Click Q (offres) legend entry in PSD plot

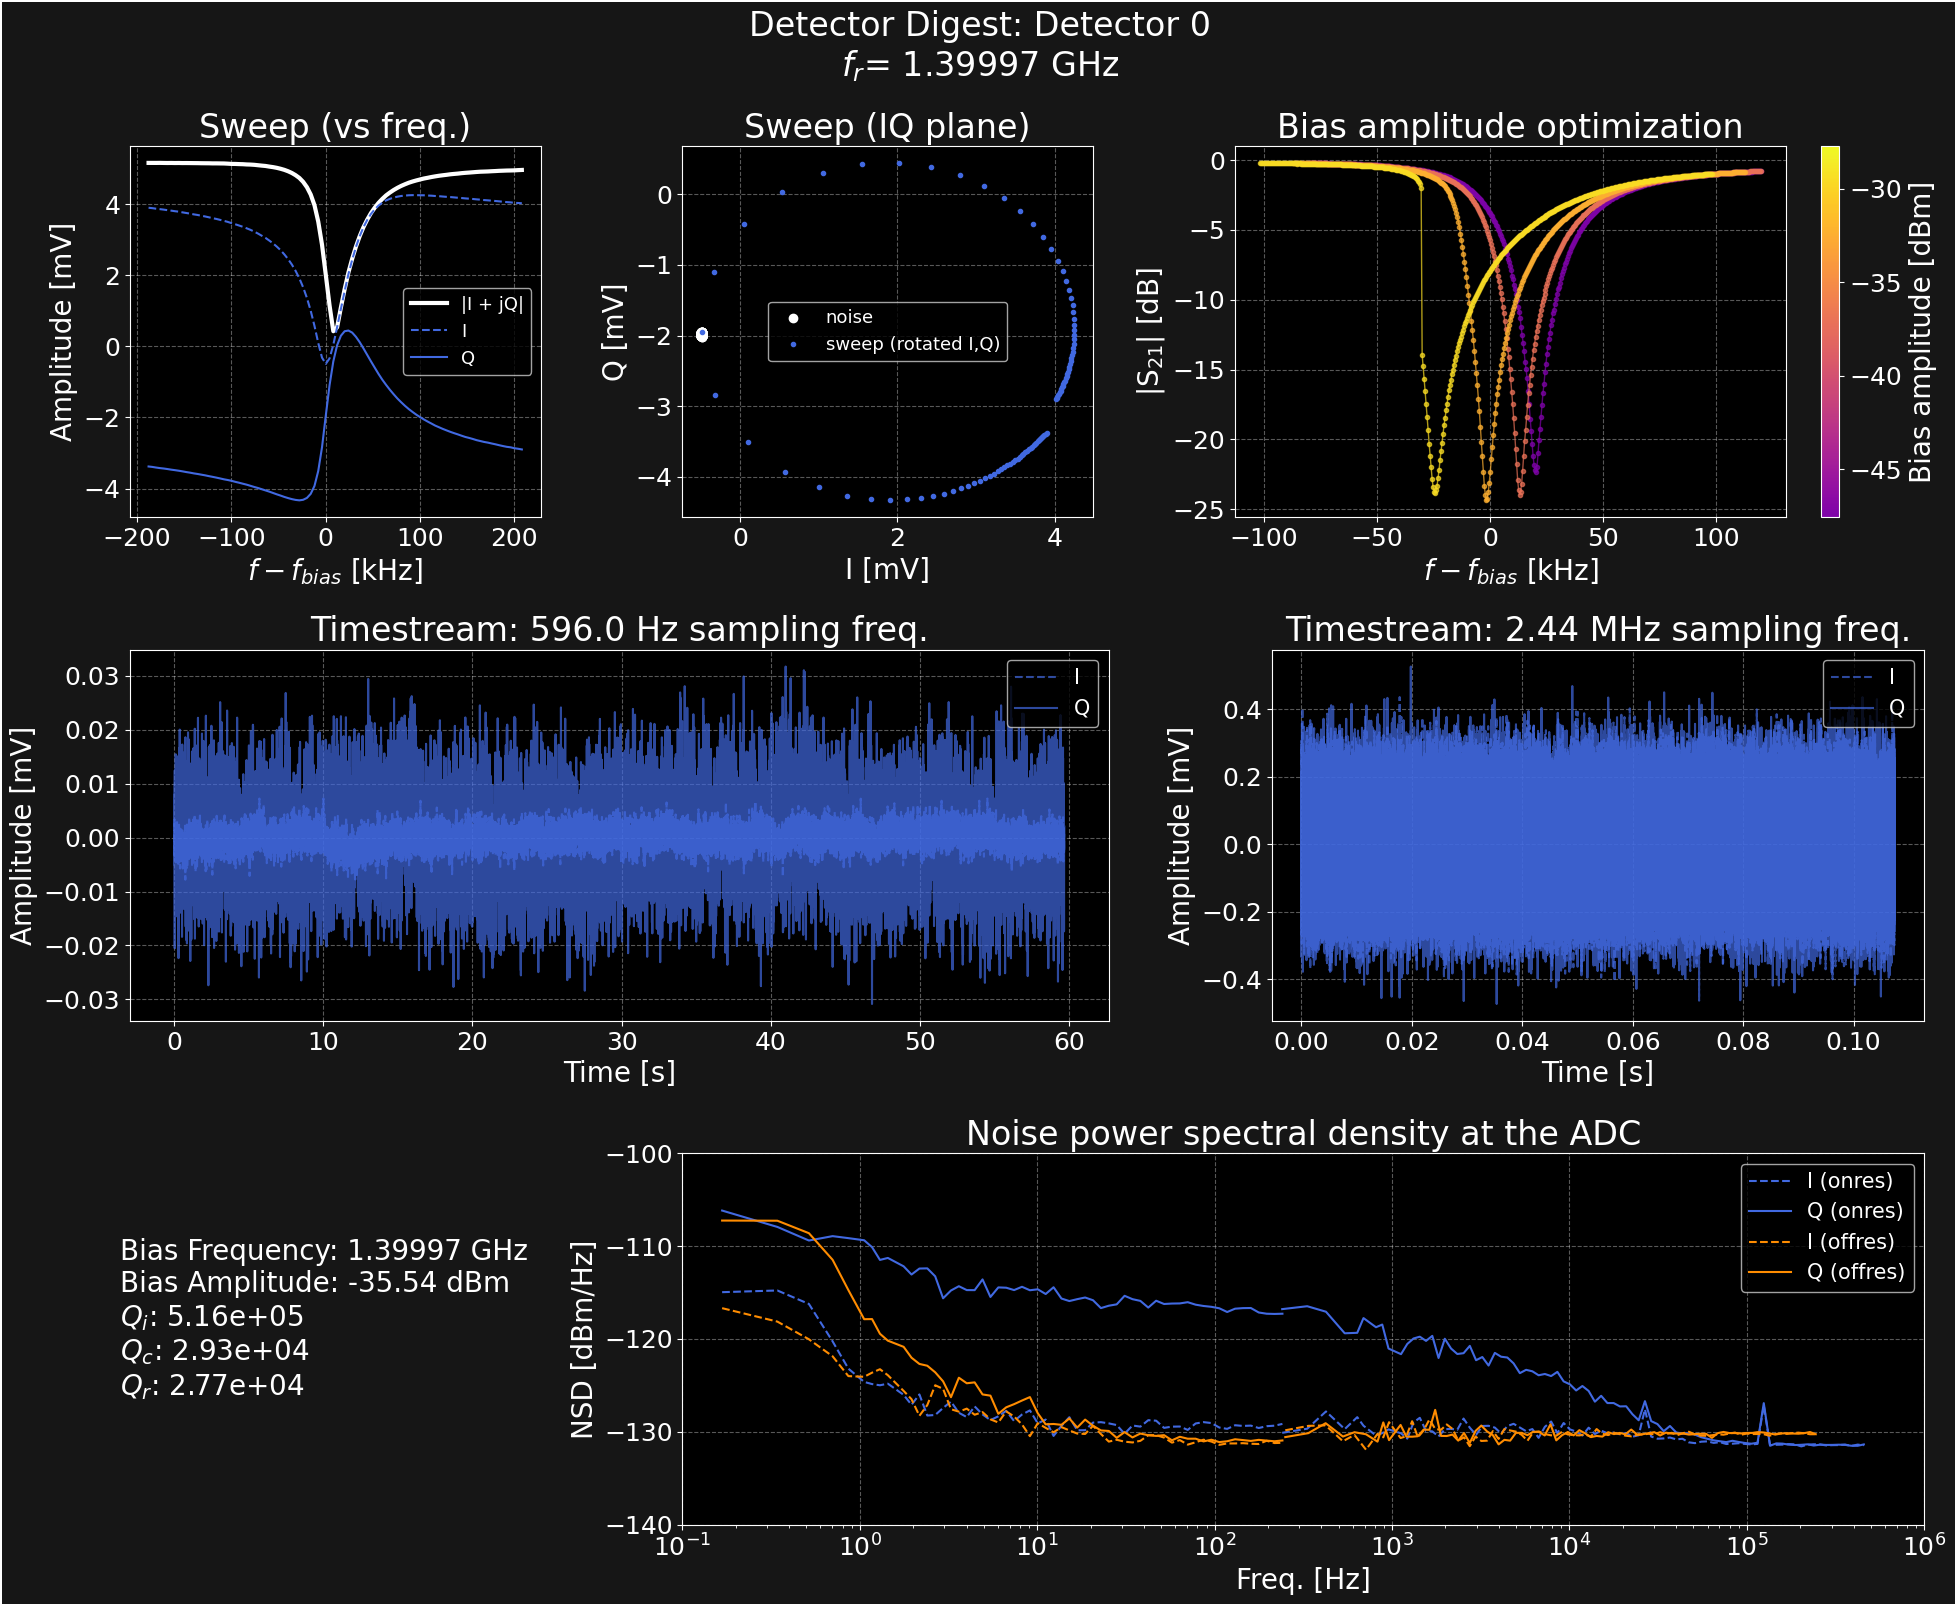click(x=1854, y=1272)
